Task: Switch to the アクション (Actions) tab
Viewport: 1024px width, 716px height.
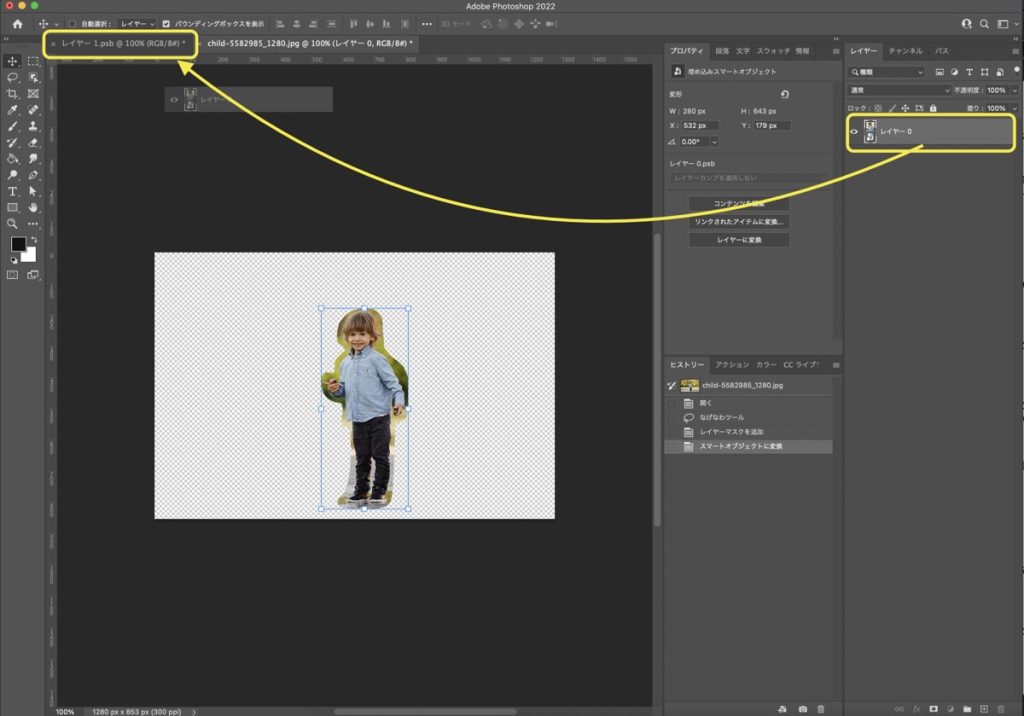Action: pos(731,365)
